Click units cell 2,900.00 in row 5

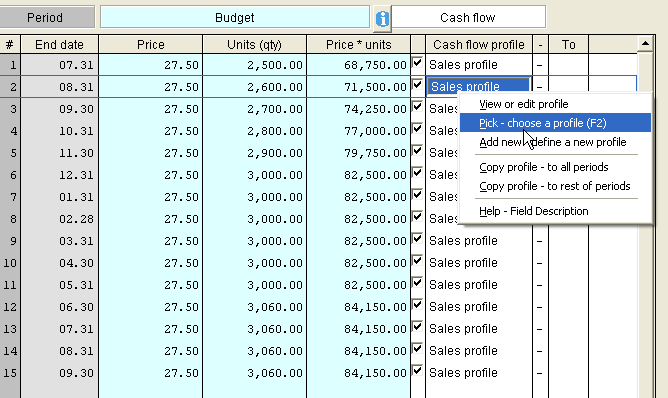point(254,153)
